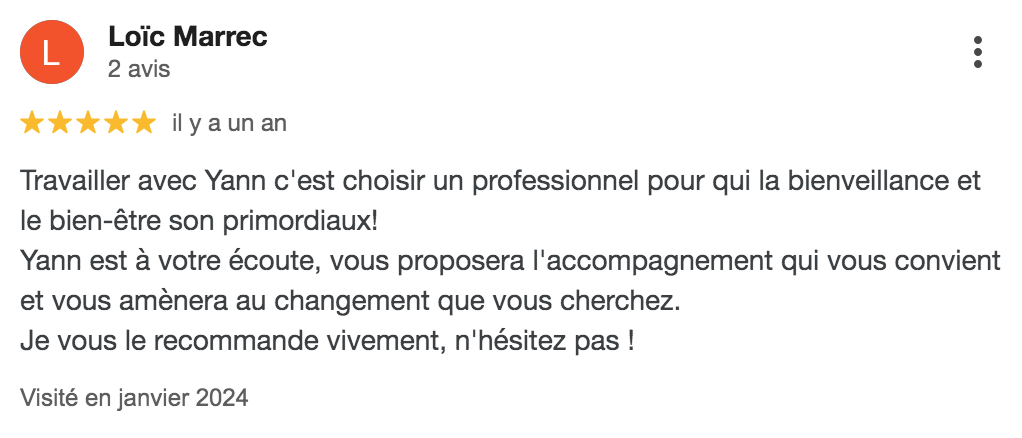Click the 'il y a un an' timestamp
Viewport: 1022px width, 438px height.
coord(229,123)
